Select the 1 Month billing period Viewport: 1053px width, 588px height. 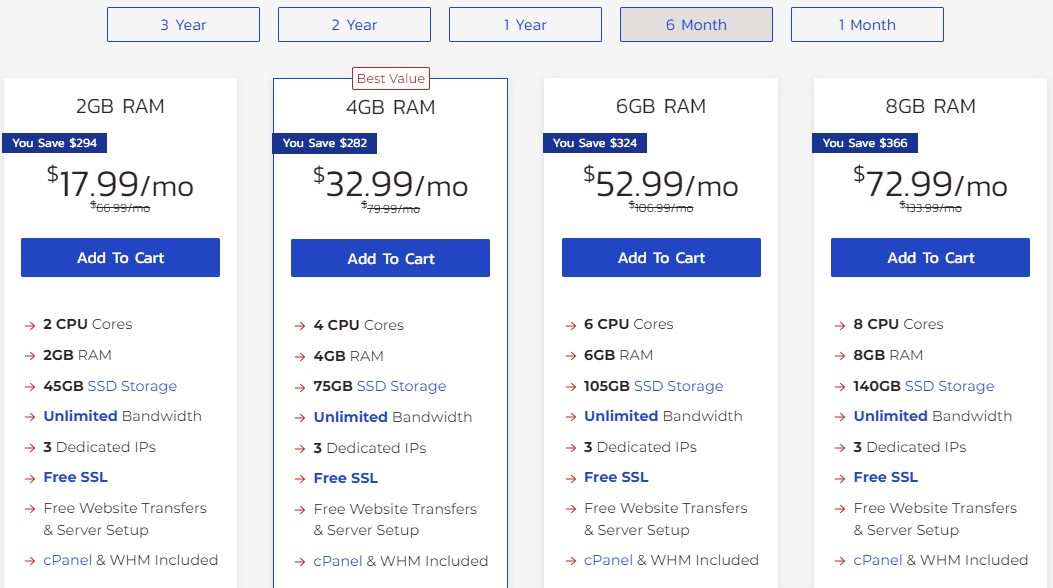pos(866,24)
